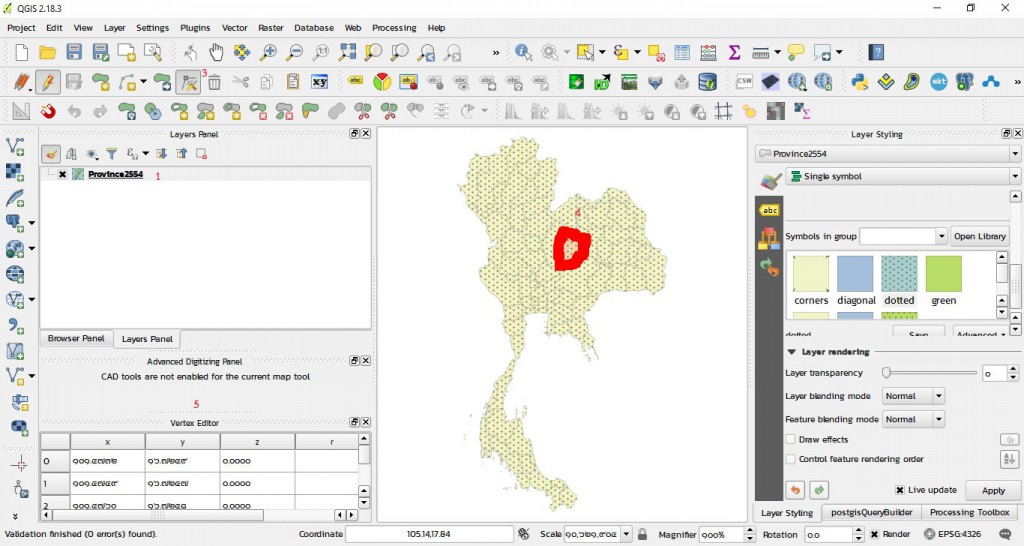The image size is (1024, 546).
Task: Click the Open Library button
Action: 979,236
